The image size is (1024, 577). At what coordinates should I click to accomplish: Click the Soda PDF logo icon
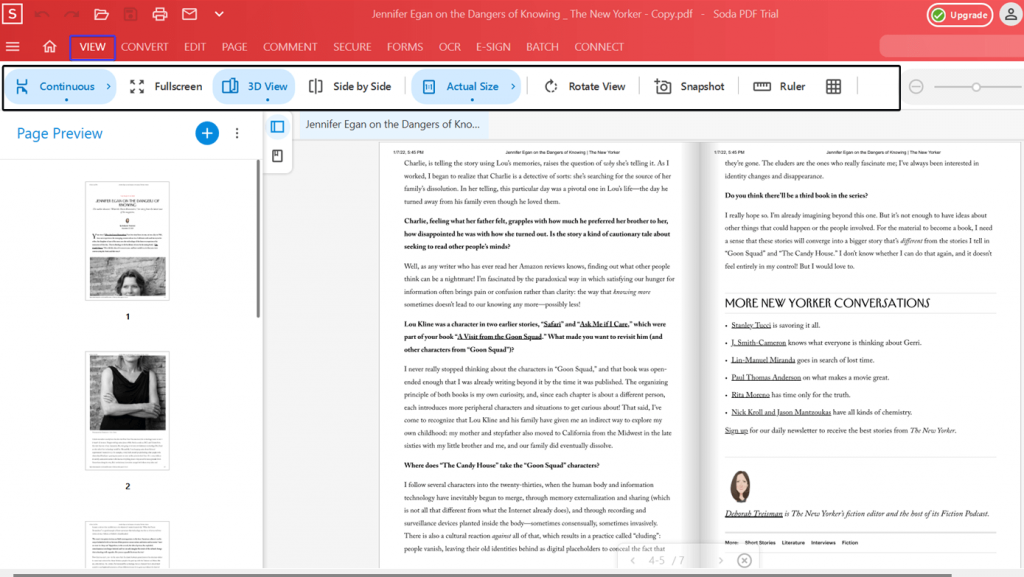tap(12, 14)
